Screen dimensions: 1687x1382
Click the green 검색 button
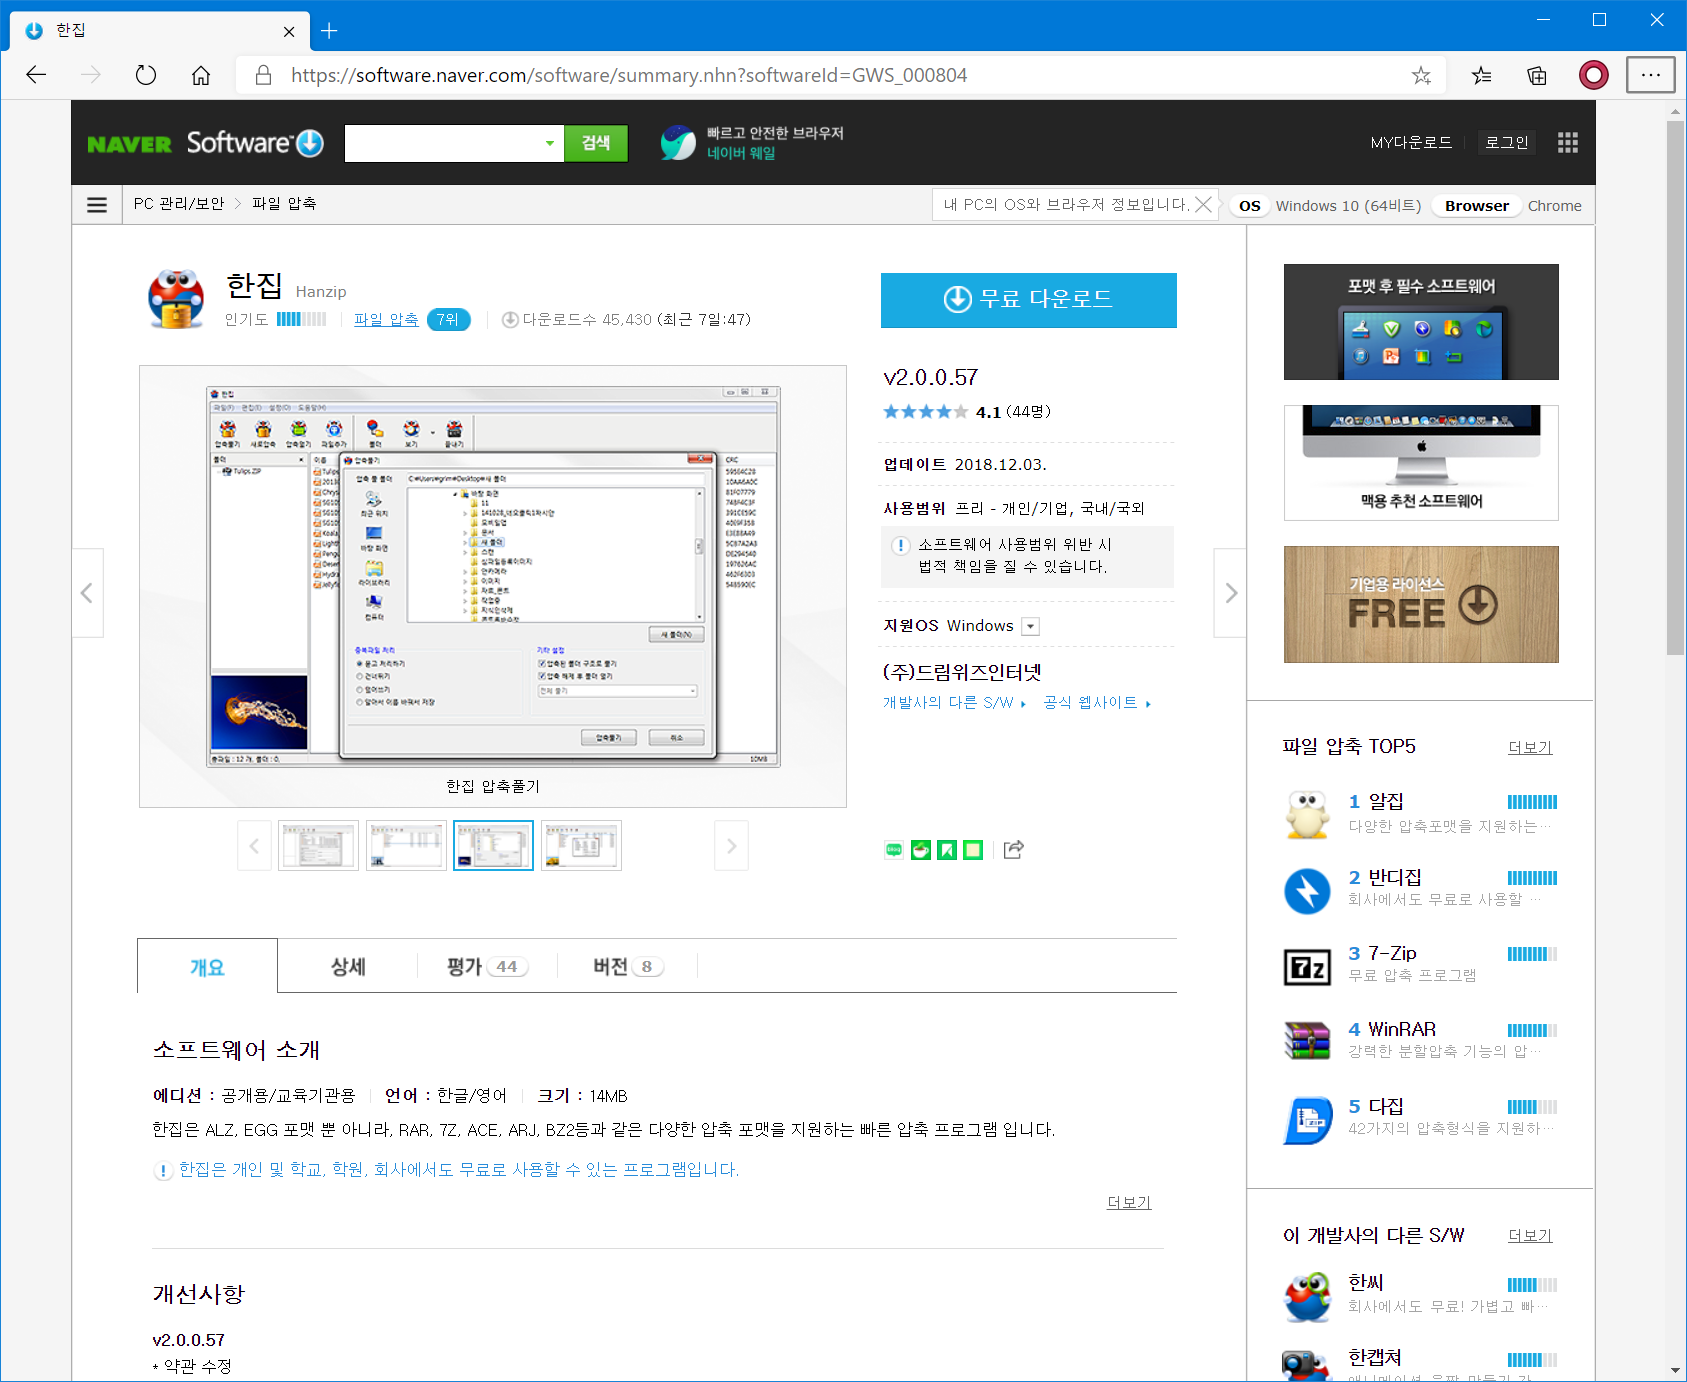(x=596, y=143)
